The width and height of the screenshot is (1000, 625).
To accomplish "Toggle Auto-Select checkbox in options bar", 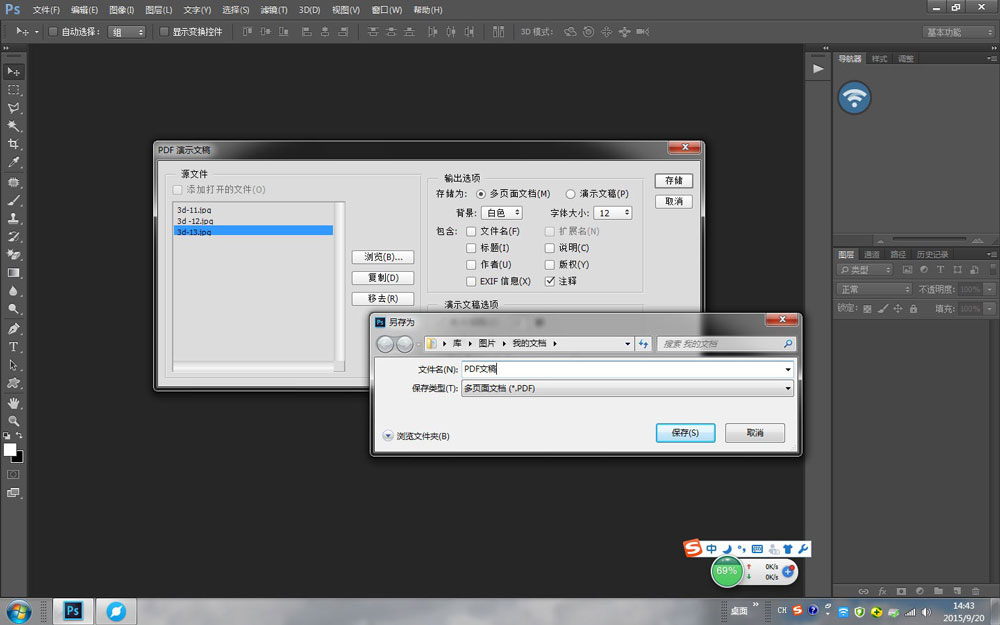I will [x=54, y=31].
